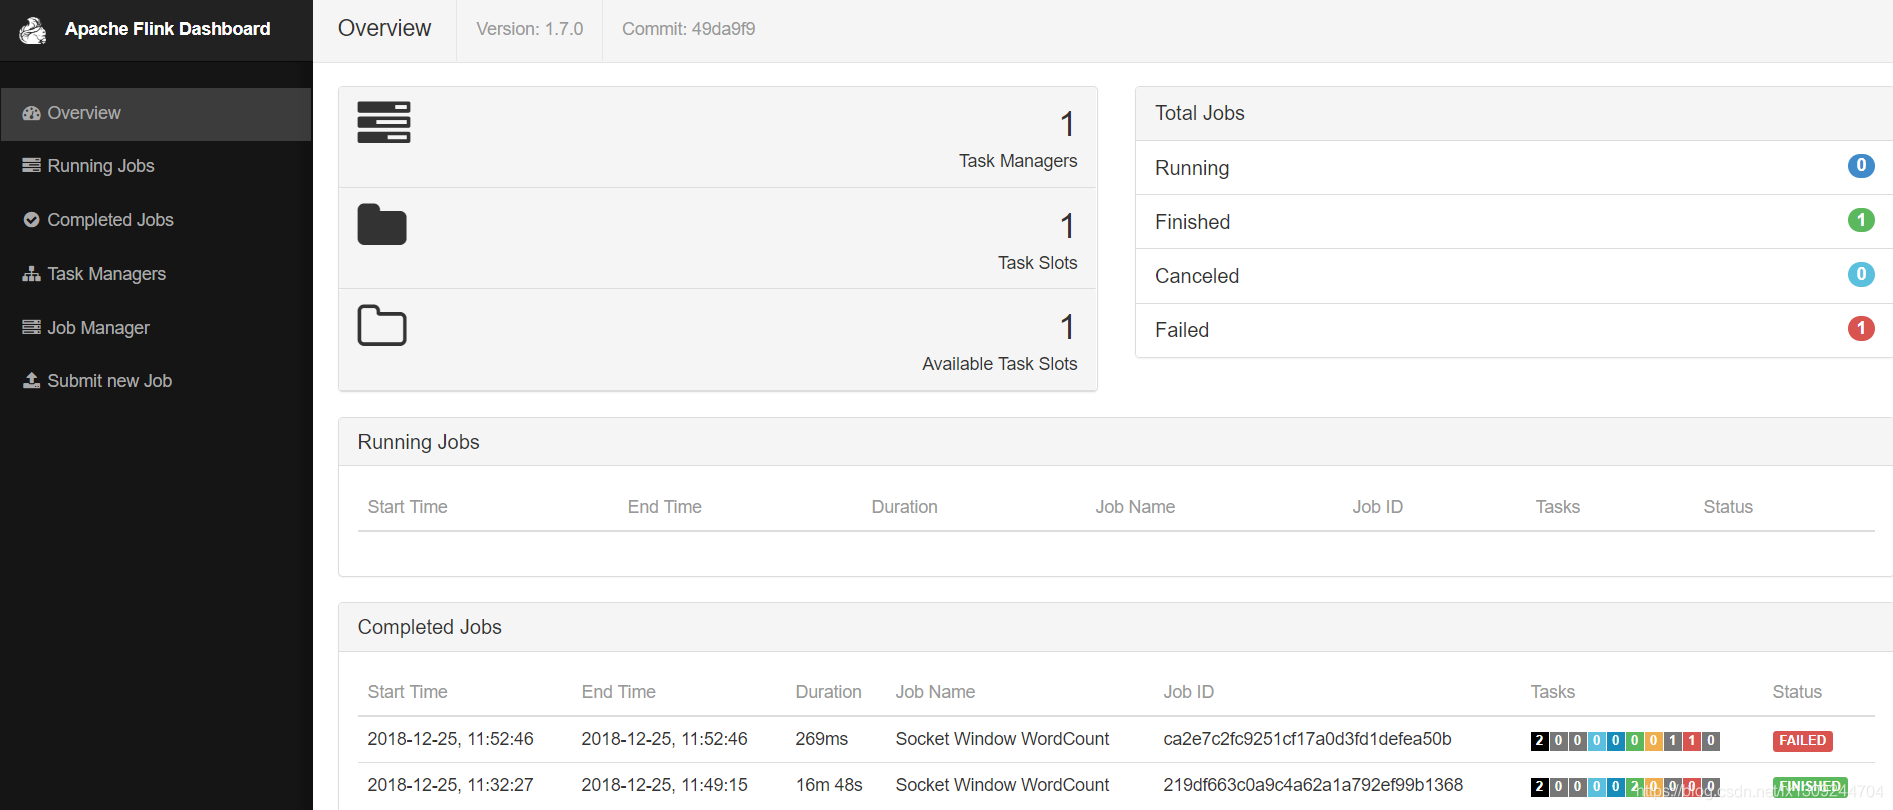
Task: Click the Status header in Running Jobs
Action: (1728, 507)
